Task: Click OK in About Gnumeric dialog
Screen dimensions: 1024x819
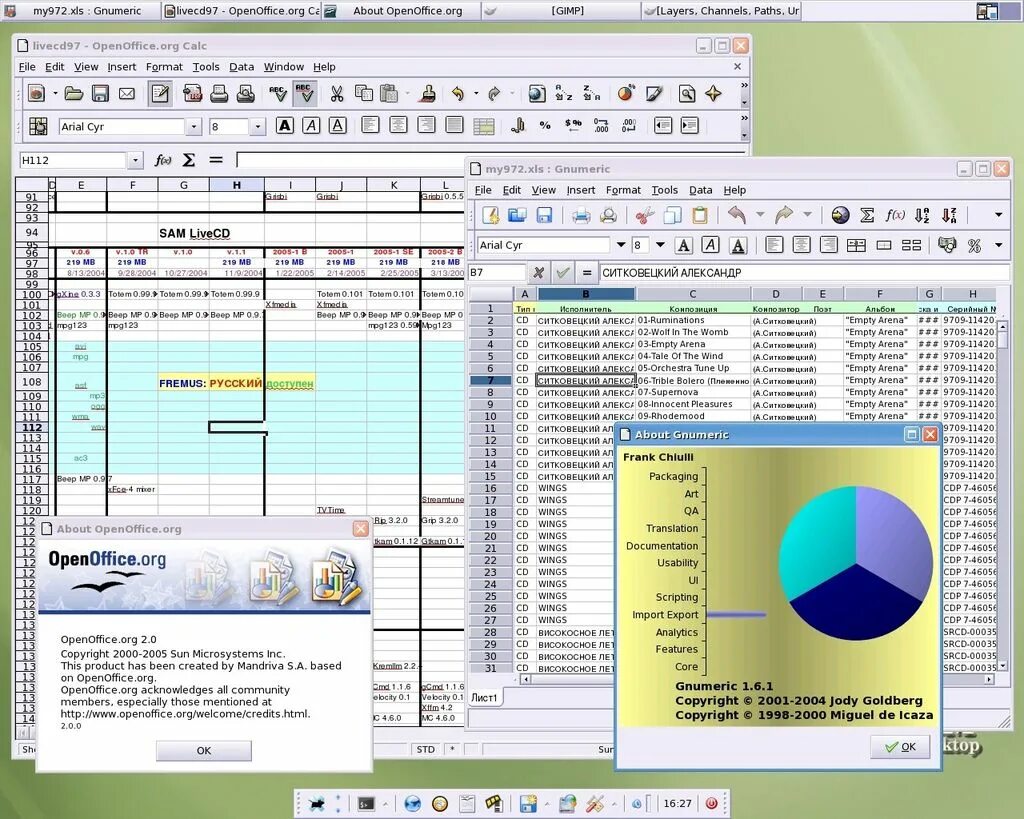Action: (901, 747)
